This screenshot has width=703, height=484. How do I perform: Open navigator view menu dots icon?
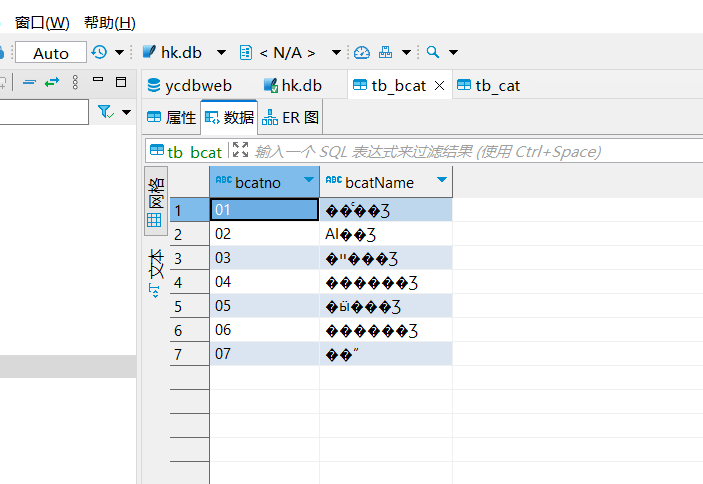point(75,82)
